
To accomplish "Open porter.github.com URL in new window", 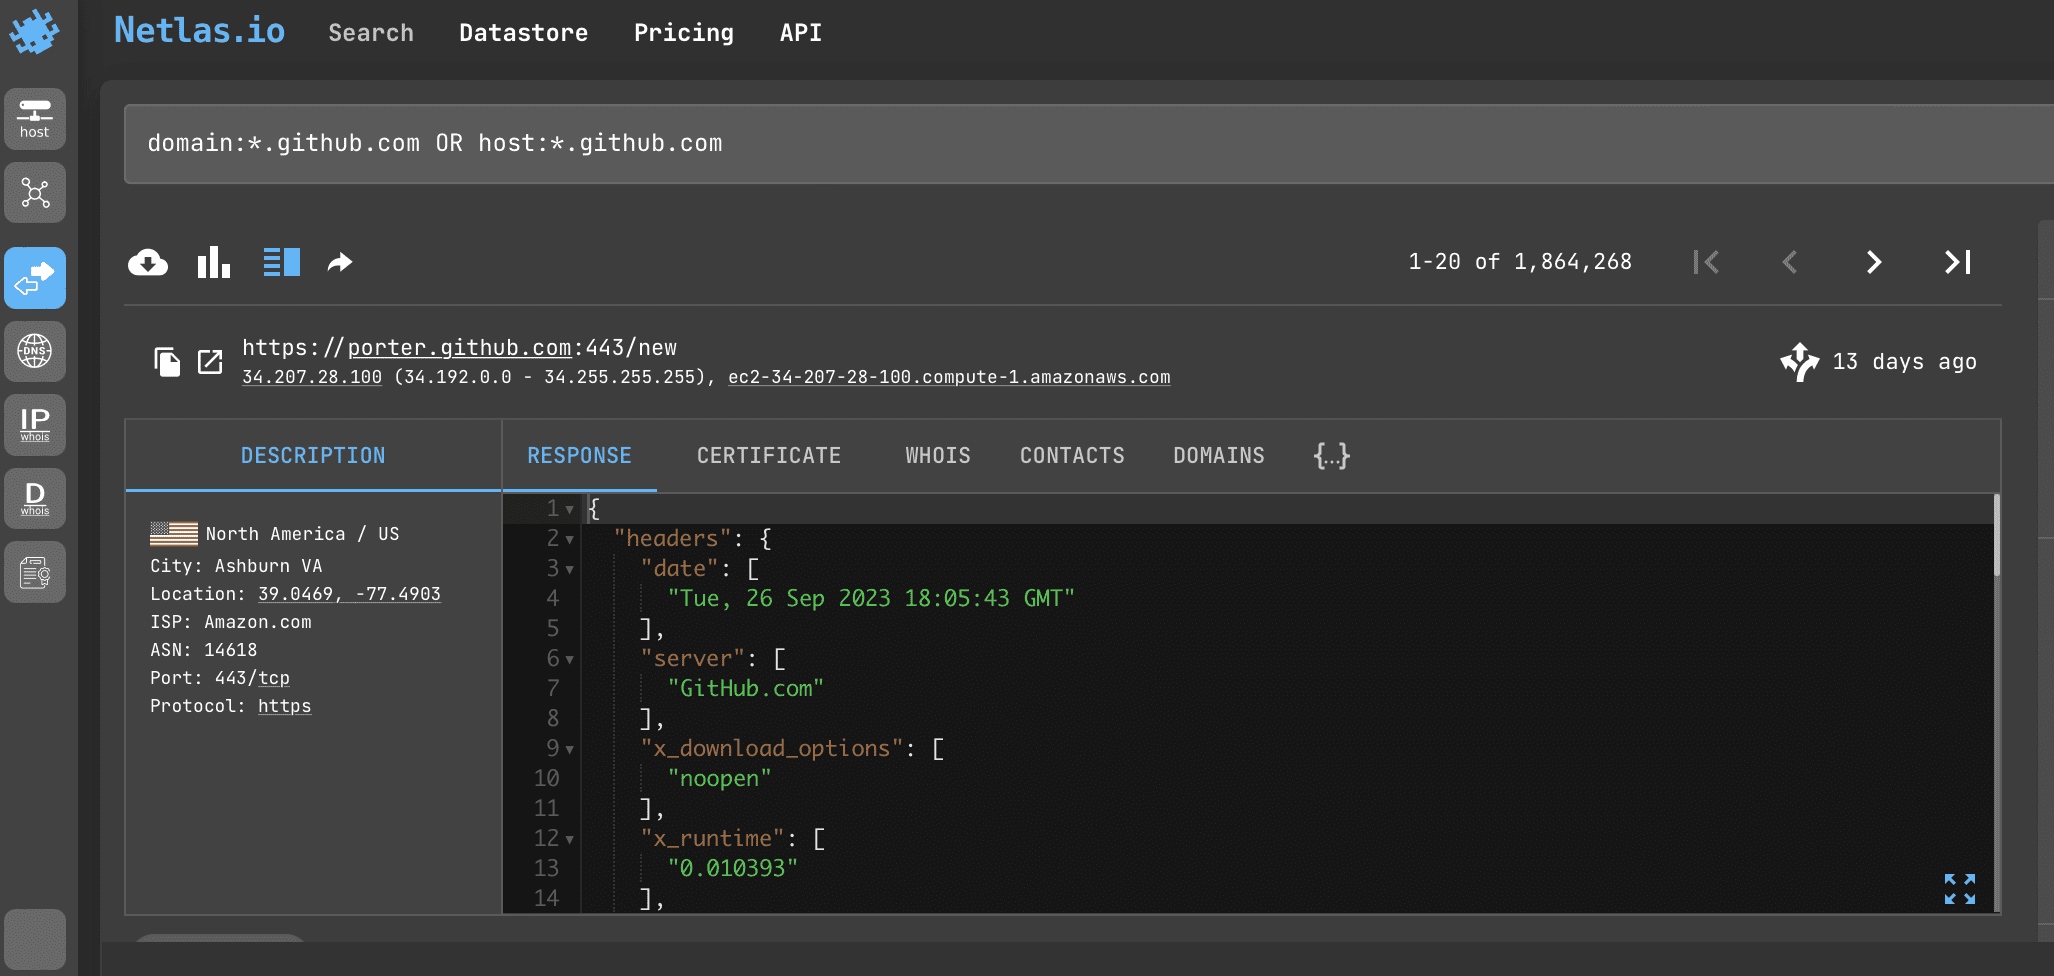I will click(210, 362).
